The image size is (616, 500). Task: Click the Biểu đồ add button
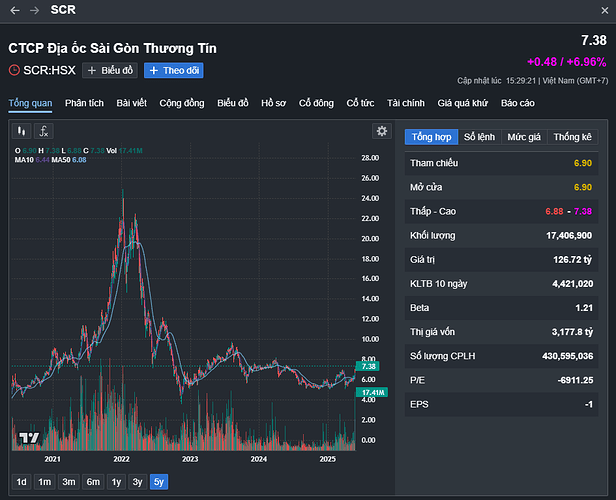click(110, 71)
